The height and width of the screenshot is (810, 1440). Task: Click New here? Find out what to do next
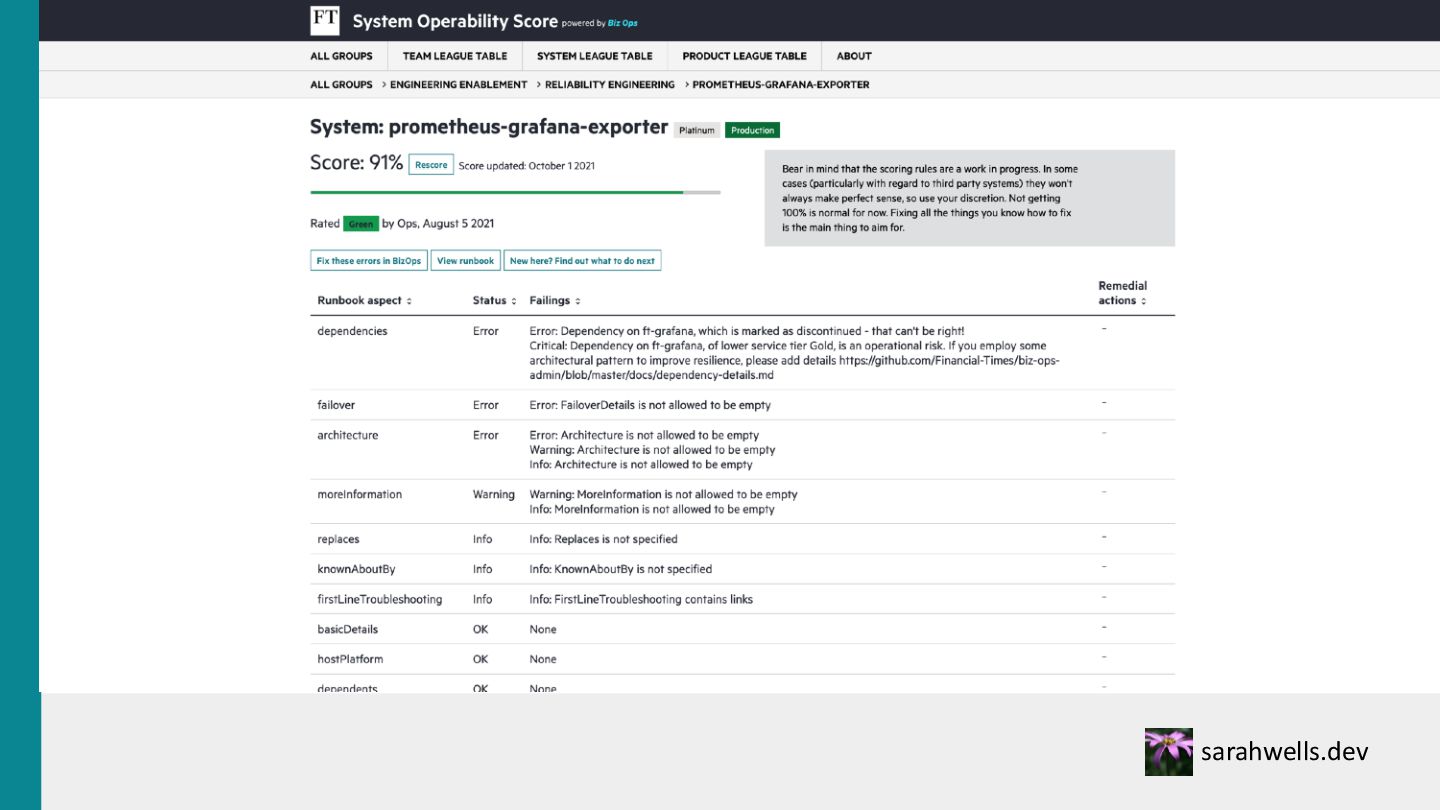point(582,261)
